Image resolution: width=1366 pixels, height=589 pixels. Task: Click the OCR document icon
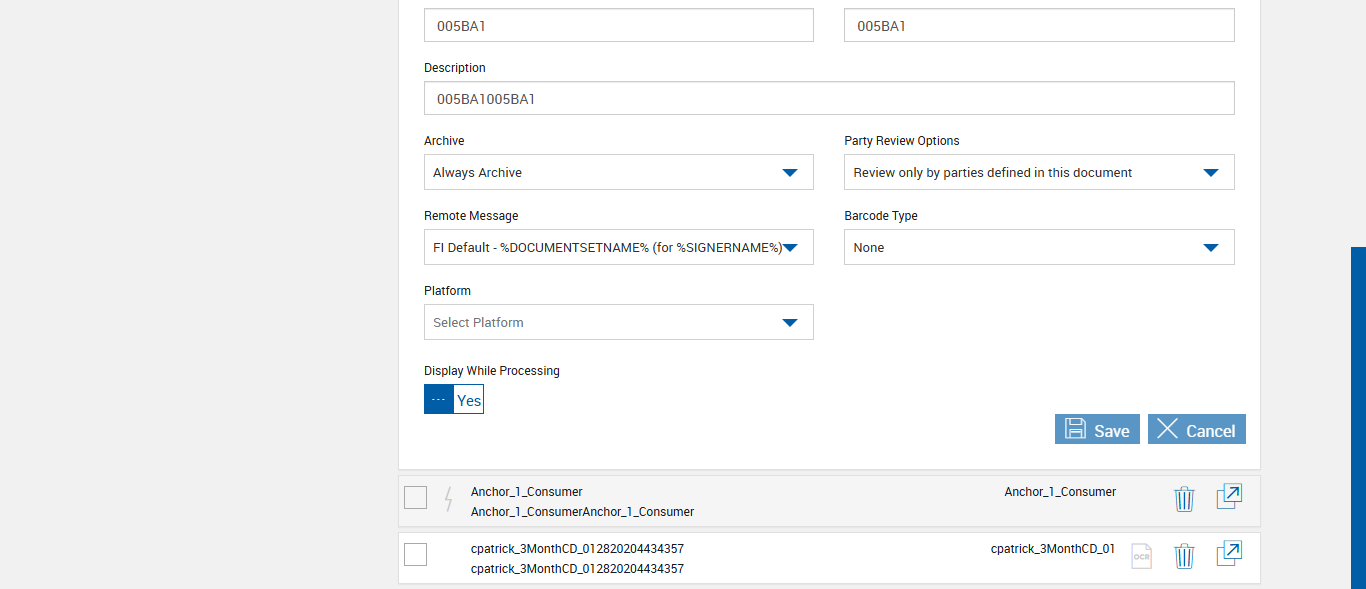click(x=1141, y=556)
